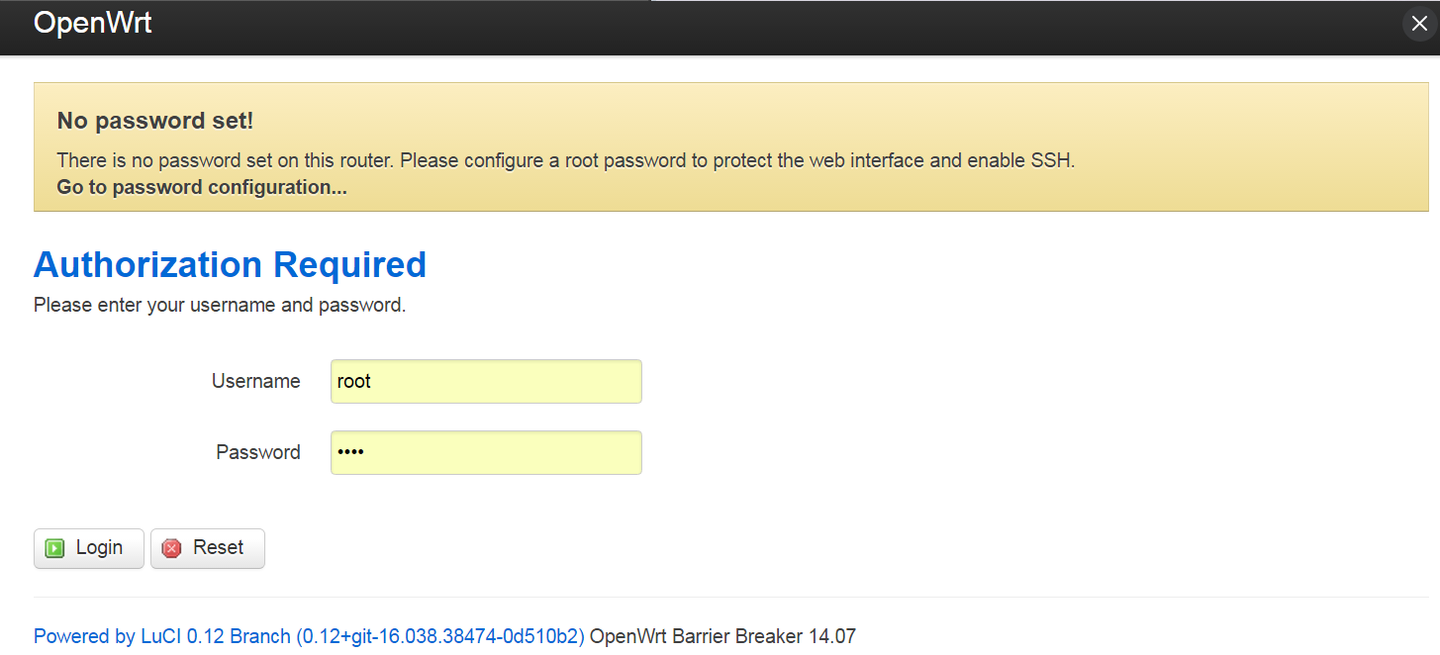Click the Username field label

(256, 381)
